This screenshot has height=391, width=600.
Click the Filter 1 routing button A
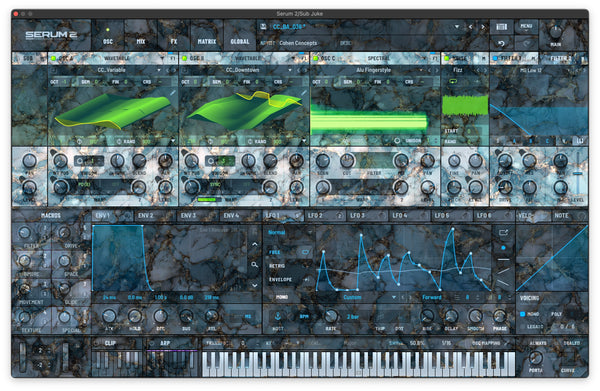click(x=514, y=141)
